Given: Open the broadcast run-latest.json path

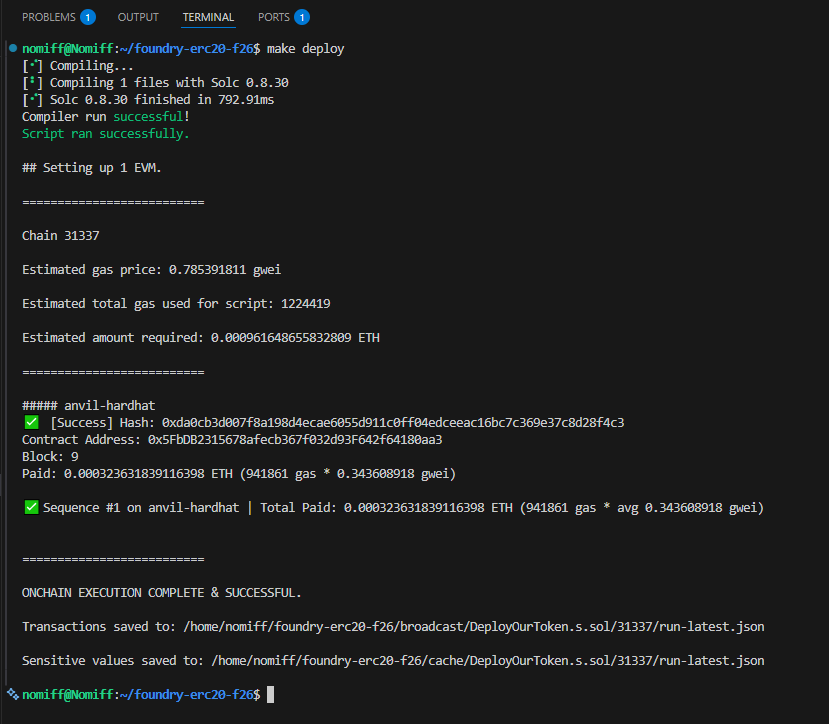Looking at the screenshot, I should click(x=474, y=627).
